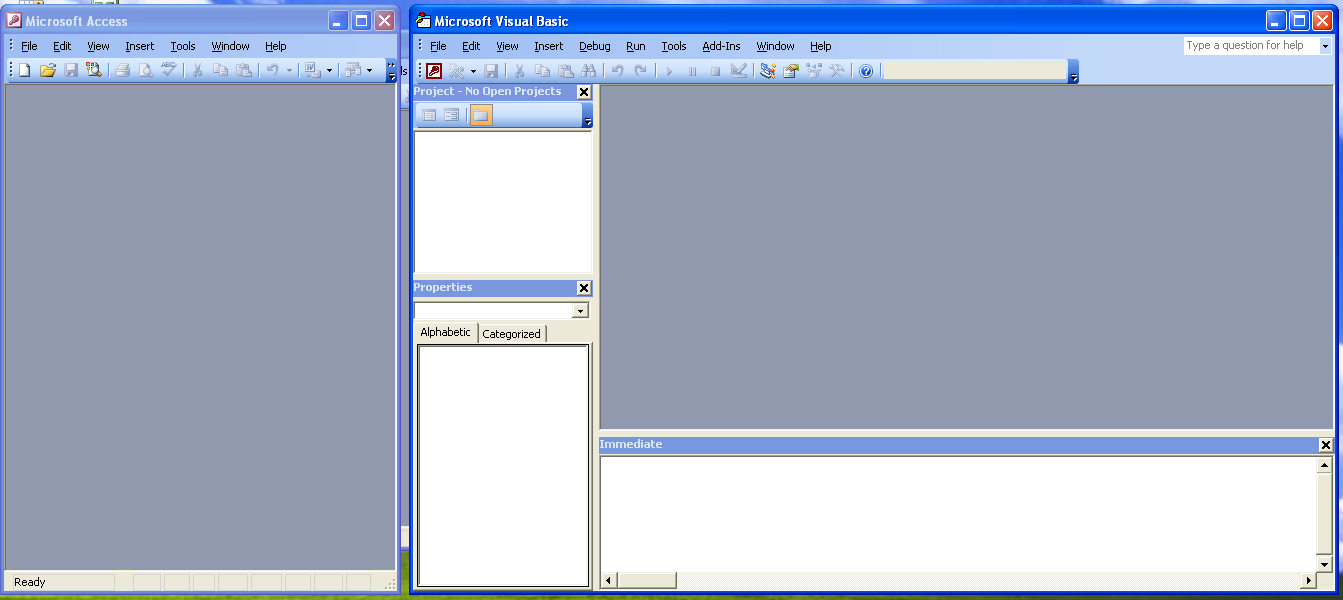Click the 'Type a question for help' box
The height and width of the screenshot is (600, 1343).
(1251, 46)
